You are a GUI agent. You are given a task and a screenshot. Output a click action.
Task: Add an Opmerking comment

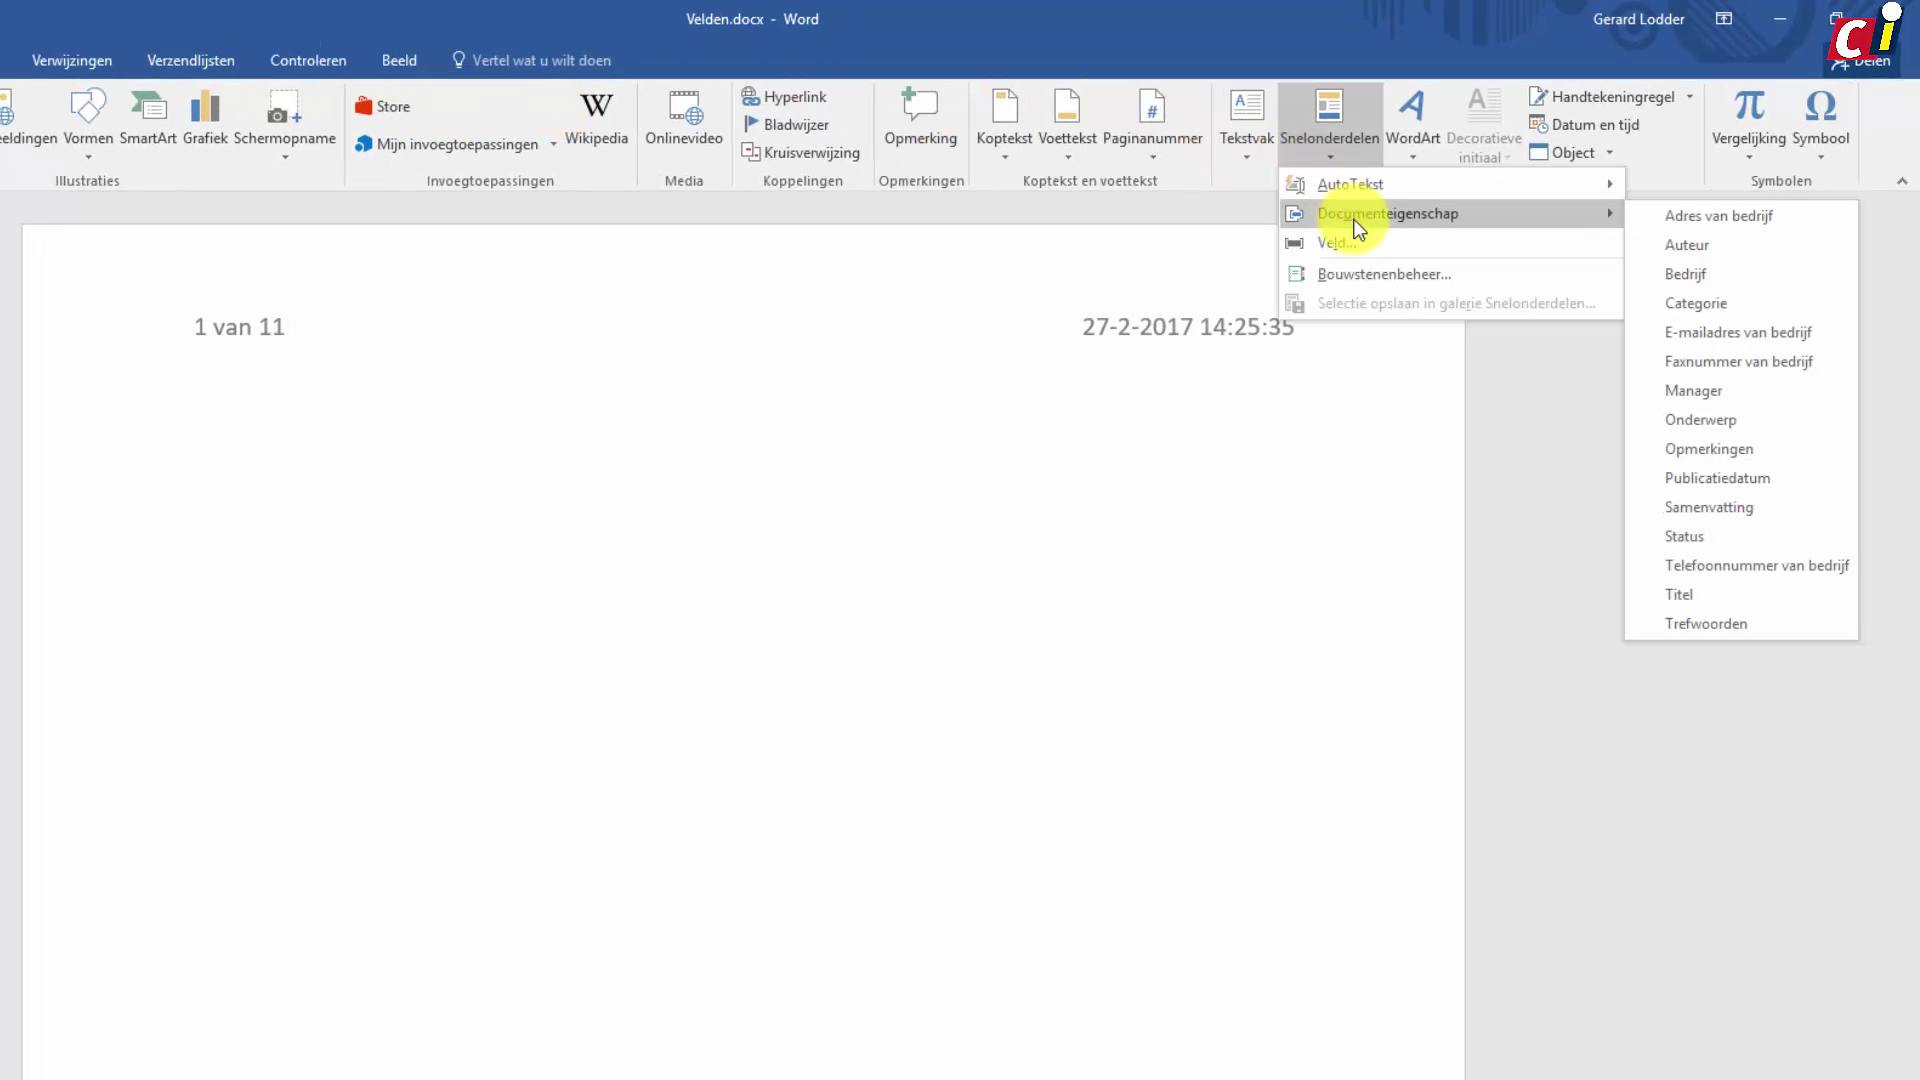(x=920, y=118)
